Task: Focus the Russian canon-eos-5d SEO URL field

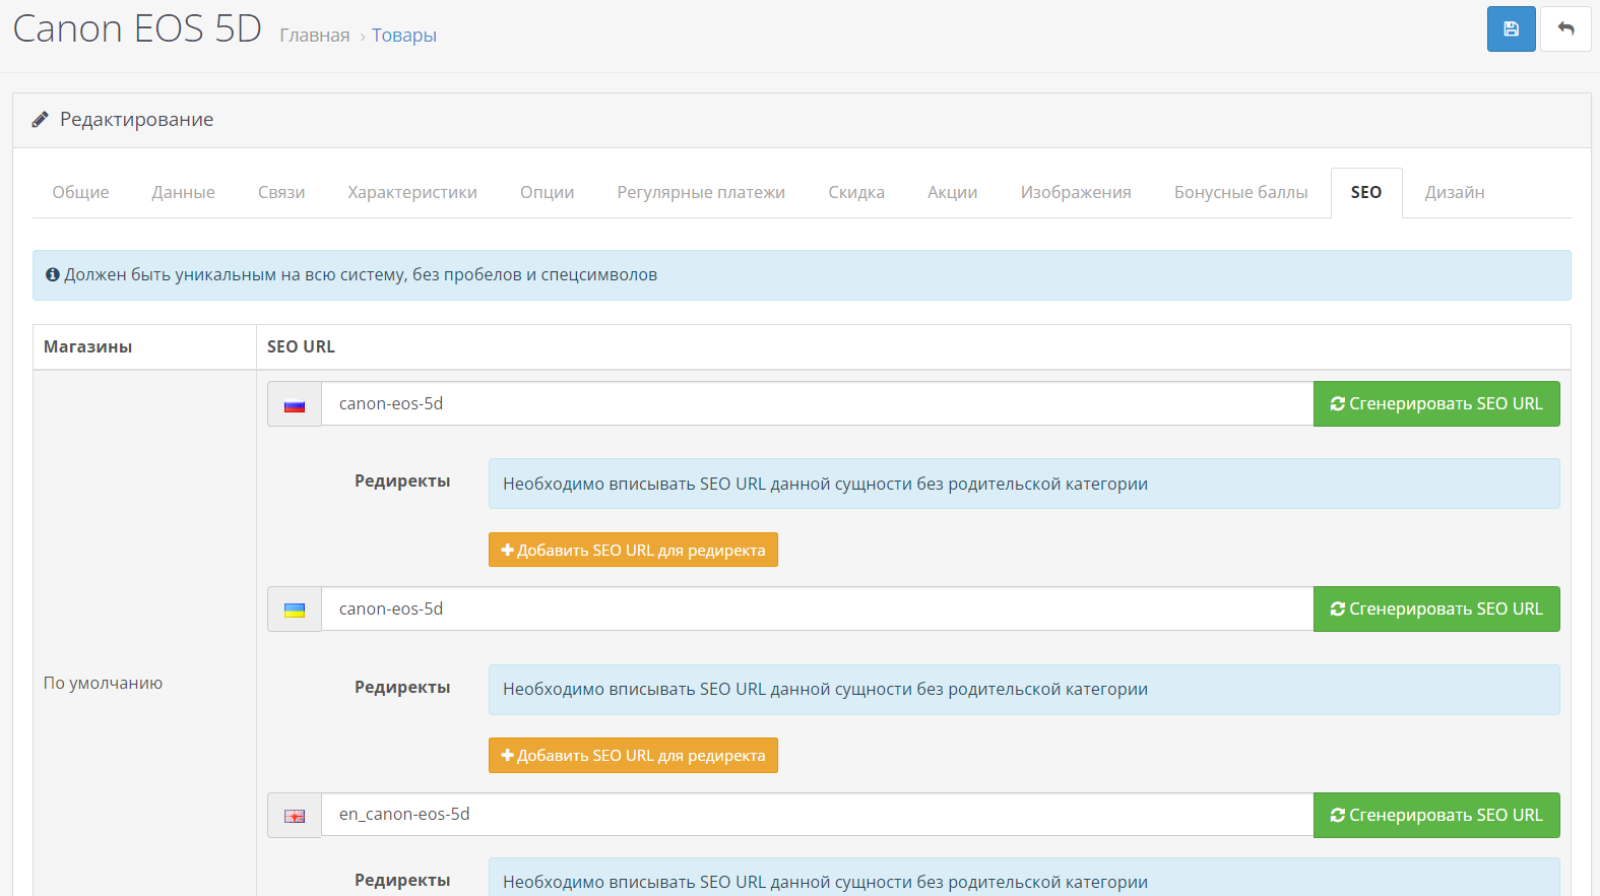Action: pyautogui.click(x=817, y=404)
